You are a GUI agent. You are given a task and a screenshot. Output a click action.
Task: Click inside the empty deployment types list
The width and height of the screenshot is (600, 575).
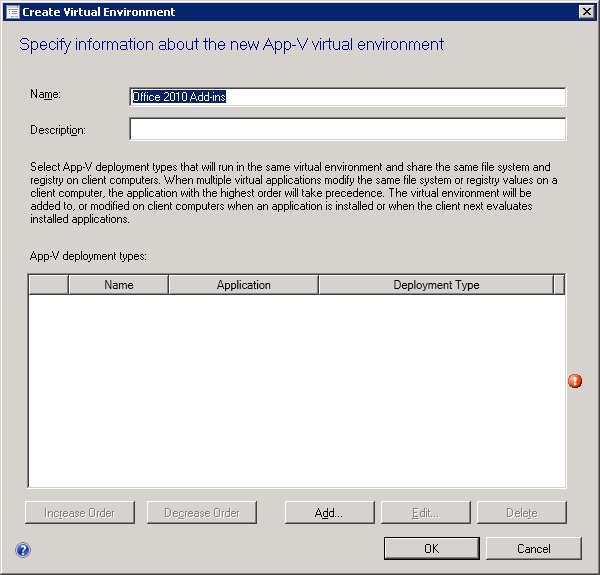(x=296, y=390)
